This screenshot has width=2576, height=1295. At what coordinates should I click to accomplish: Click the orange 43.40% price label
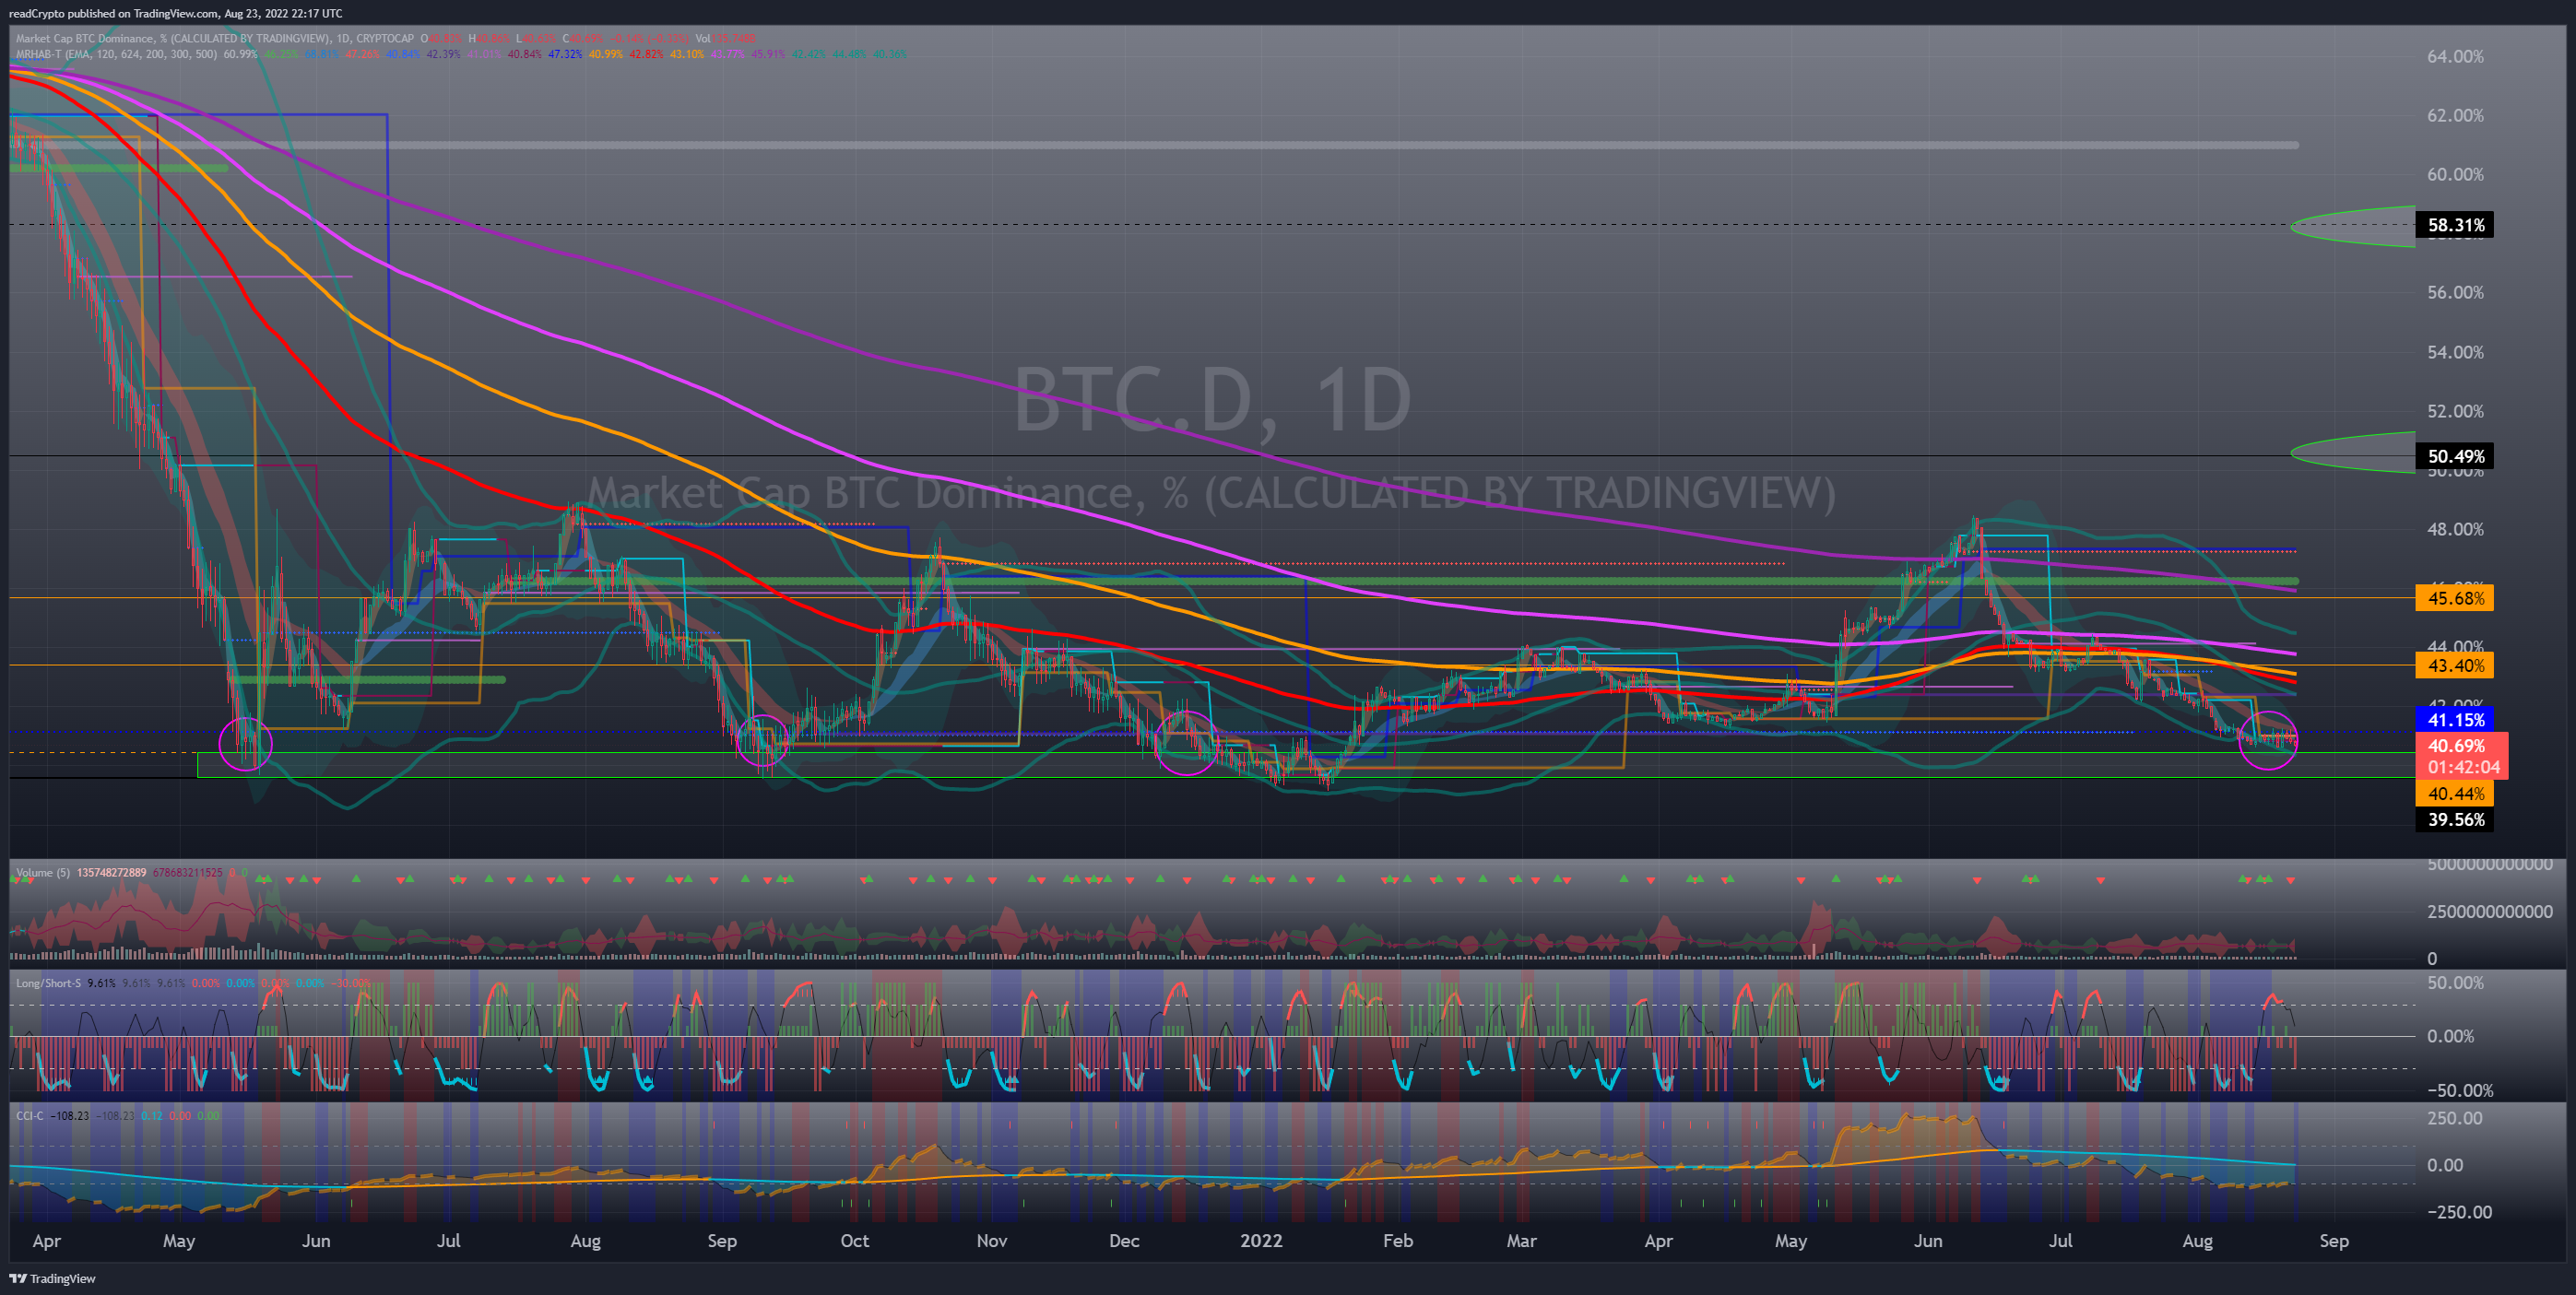click(x=2455, y=665)
